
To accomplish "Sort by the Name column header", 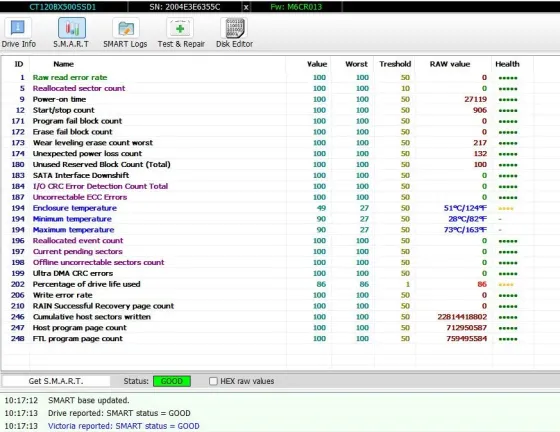I will [x=64, y=64].
